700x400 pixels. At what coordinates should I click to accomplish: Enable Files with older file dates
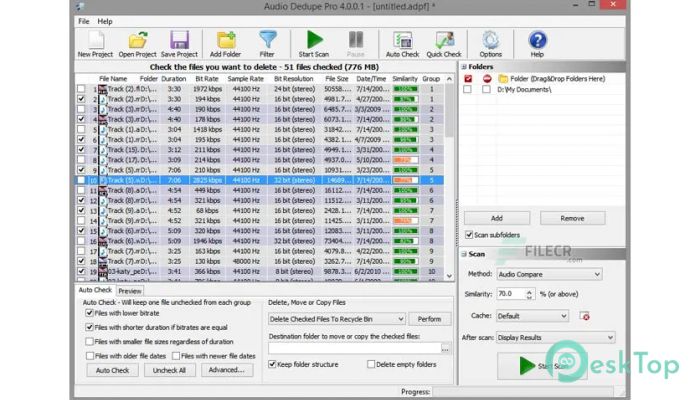point(90,356)
